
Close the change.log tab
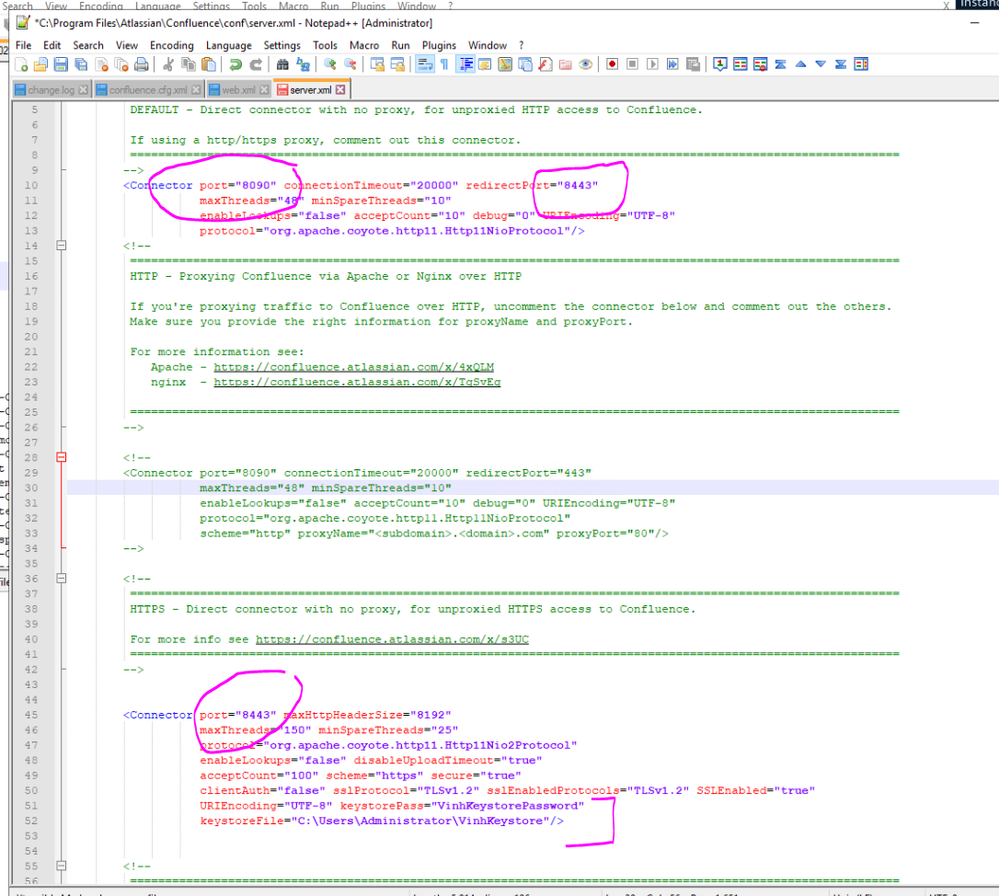coord(83,90)
